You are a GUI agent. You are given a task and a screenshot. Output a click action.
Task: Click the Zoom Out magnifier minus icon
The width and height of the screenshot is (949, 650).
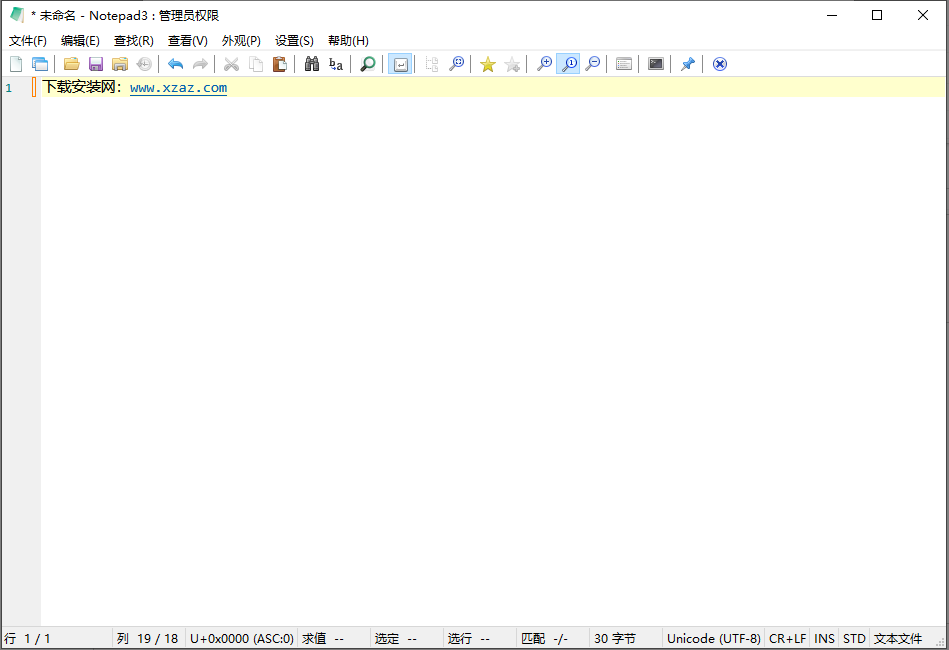(593, 64)
